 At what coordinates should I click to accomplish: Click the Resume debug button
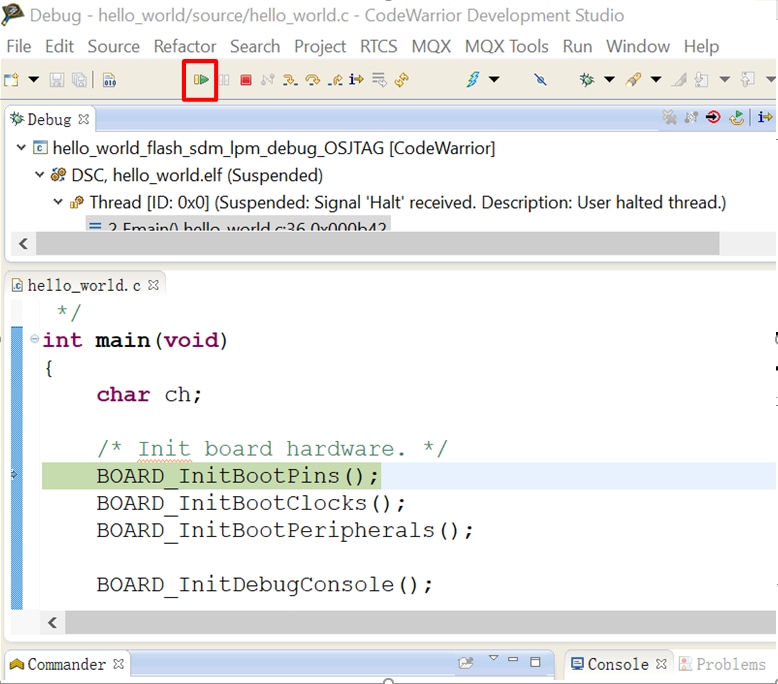click(201, 80)
